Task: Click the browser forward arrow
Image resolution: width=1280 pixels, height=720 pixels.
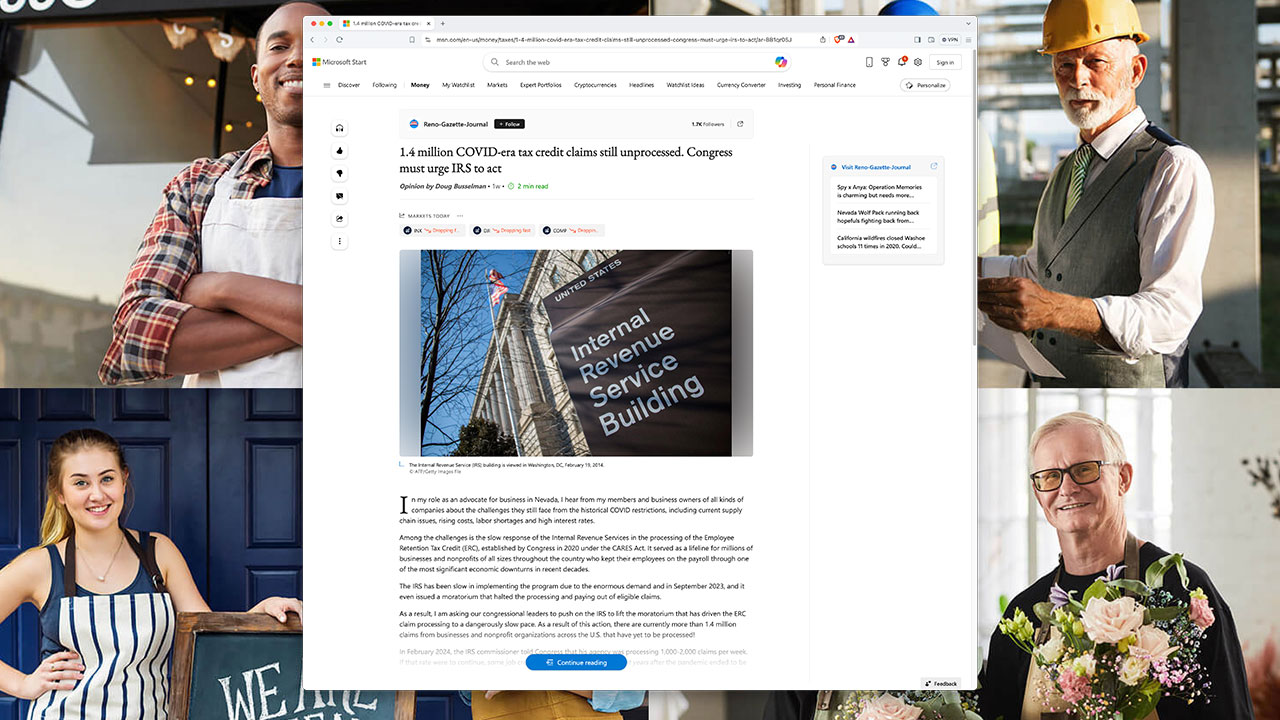Action: pos(325,39)
